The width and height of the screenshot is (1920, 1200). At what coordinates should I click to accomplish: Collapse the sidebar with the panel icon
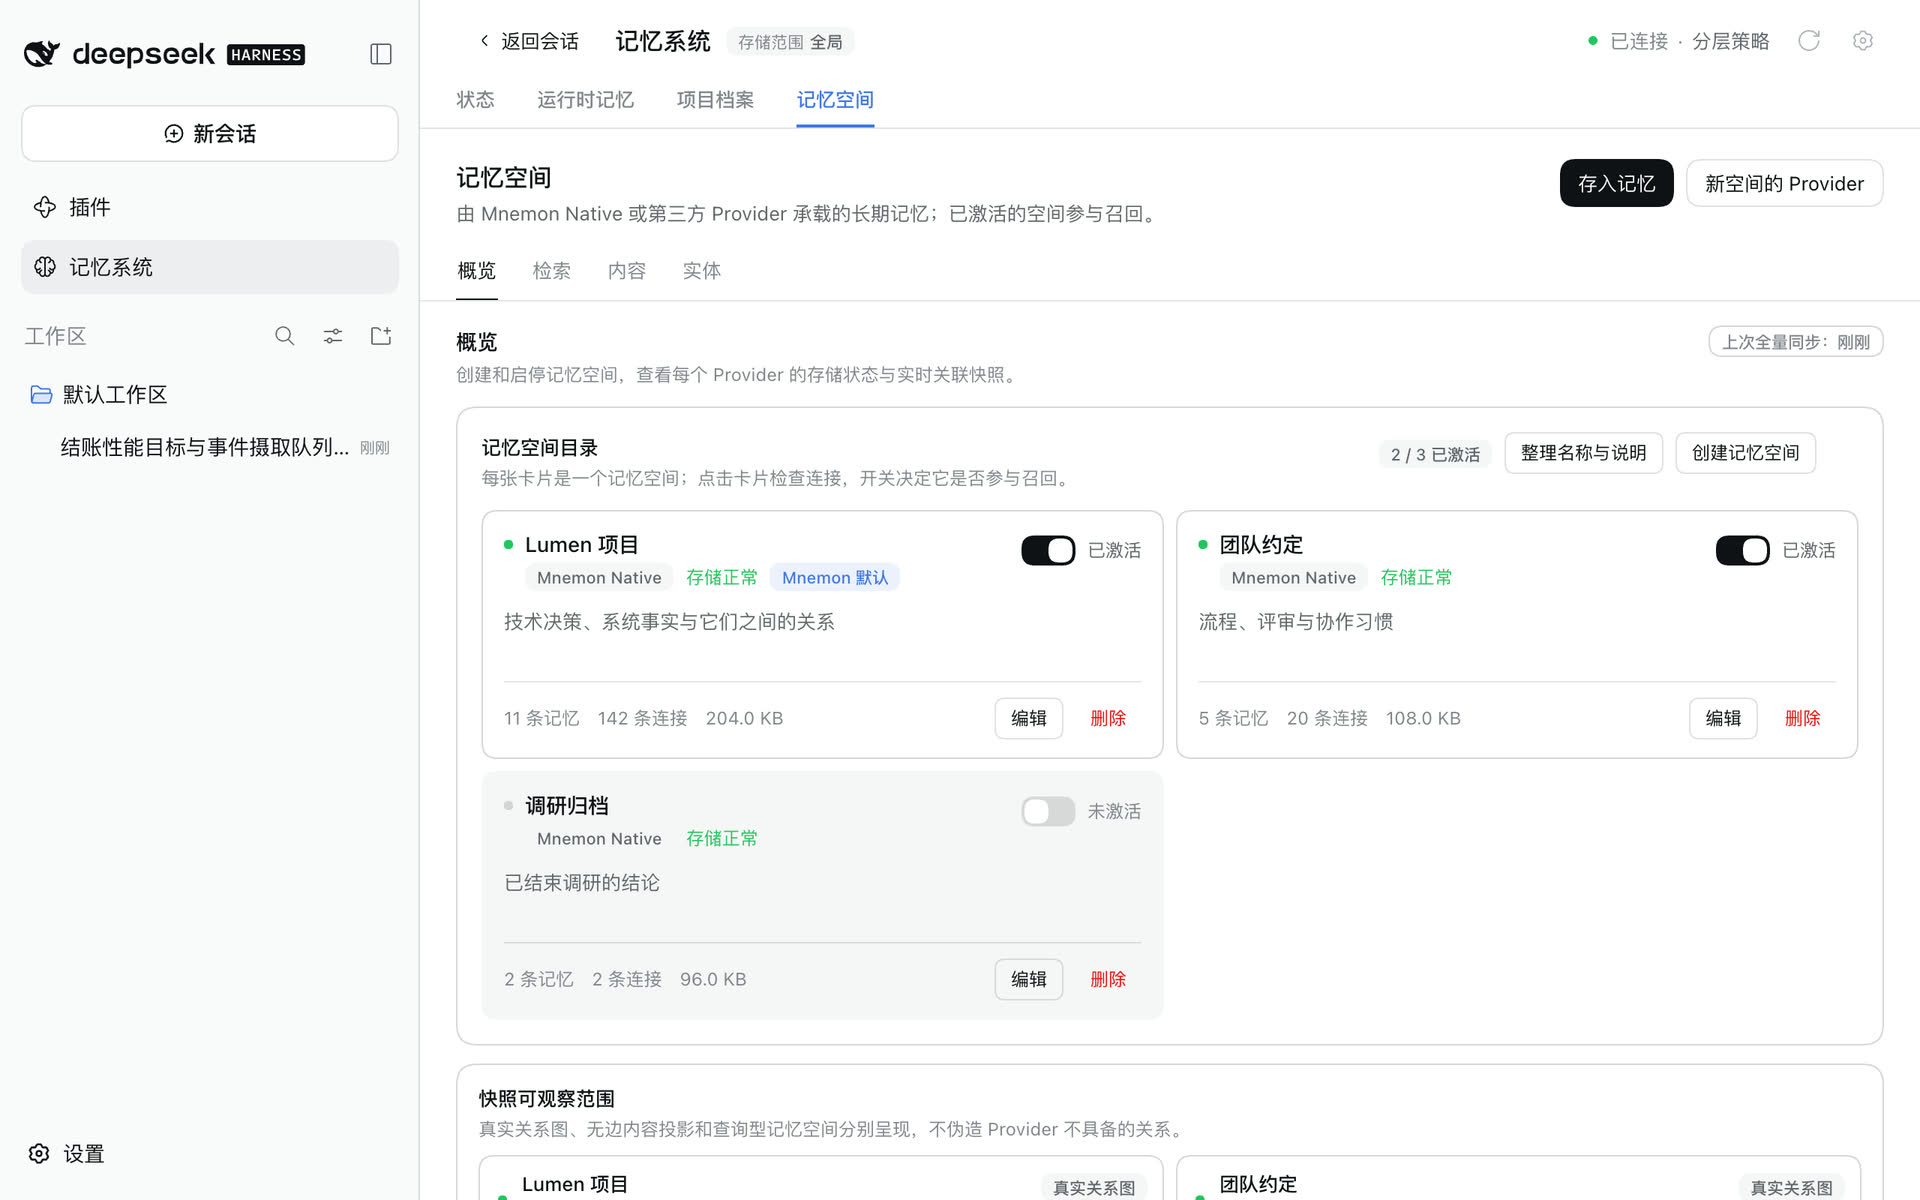tap(381, 54)
